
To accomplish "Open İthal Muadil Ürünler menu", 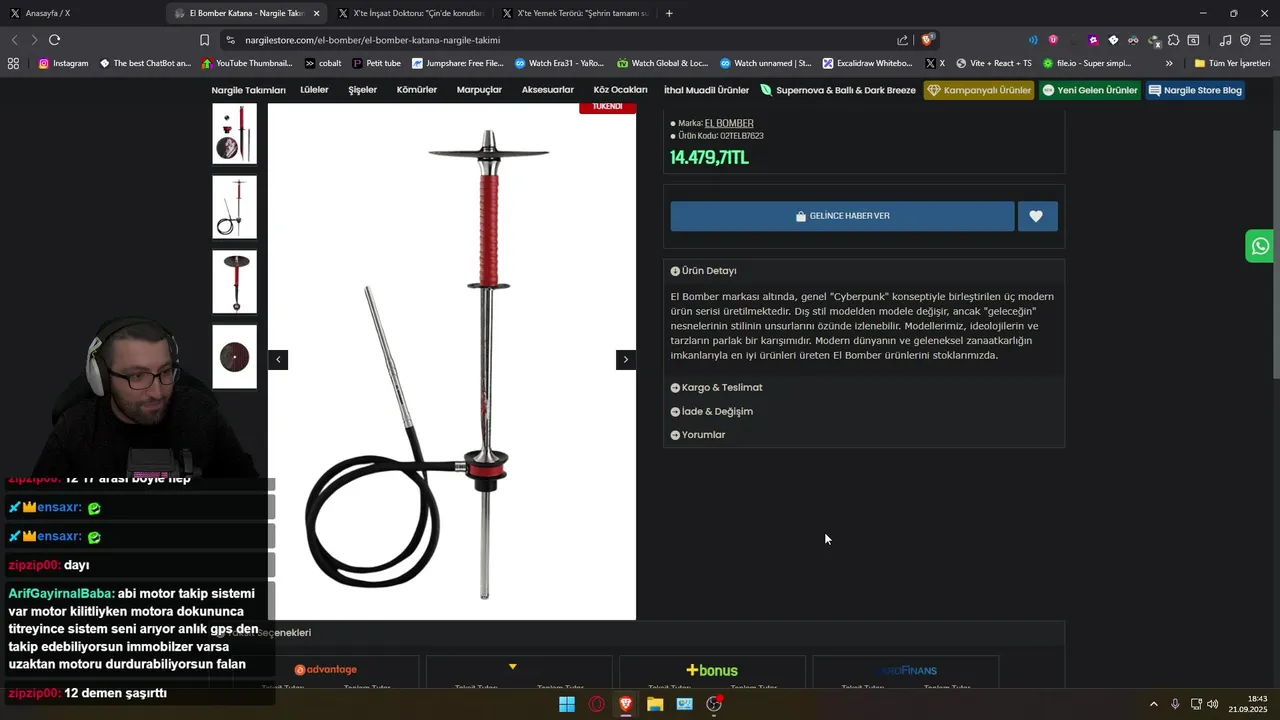I will [706, 90].
